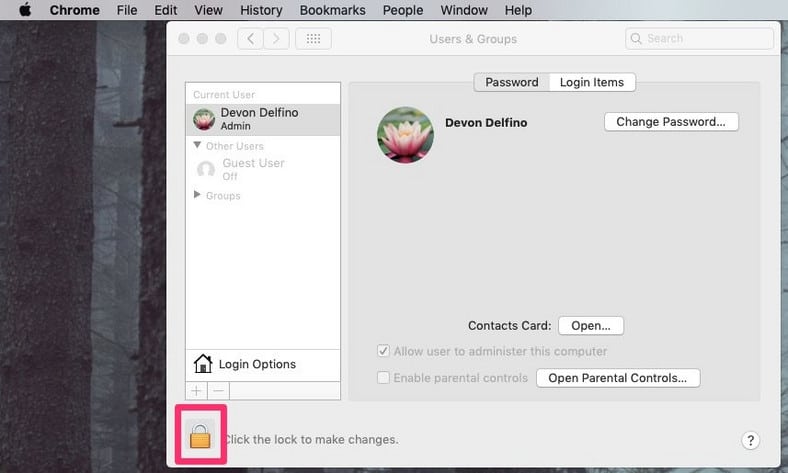The image size is (788, 473).
Task: Open the File menu
Action: [x=127, y=10]
